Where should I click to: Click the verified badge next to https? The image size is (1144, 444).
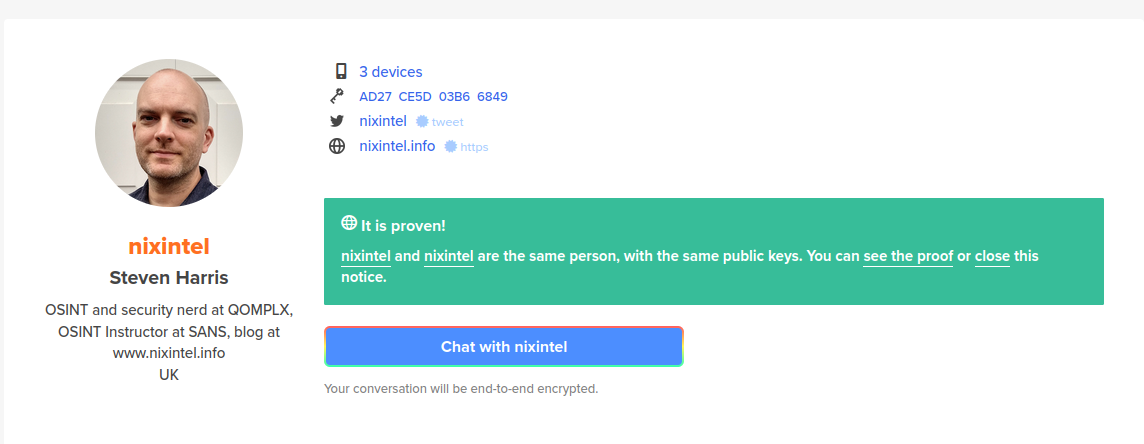(451, 147)
